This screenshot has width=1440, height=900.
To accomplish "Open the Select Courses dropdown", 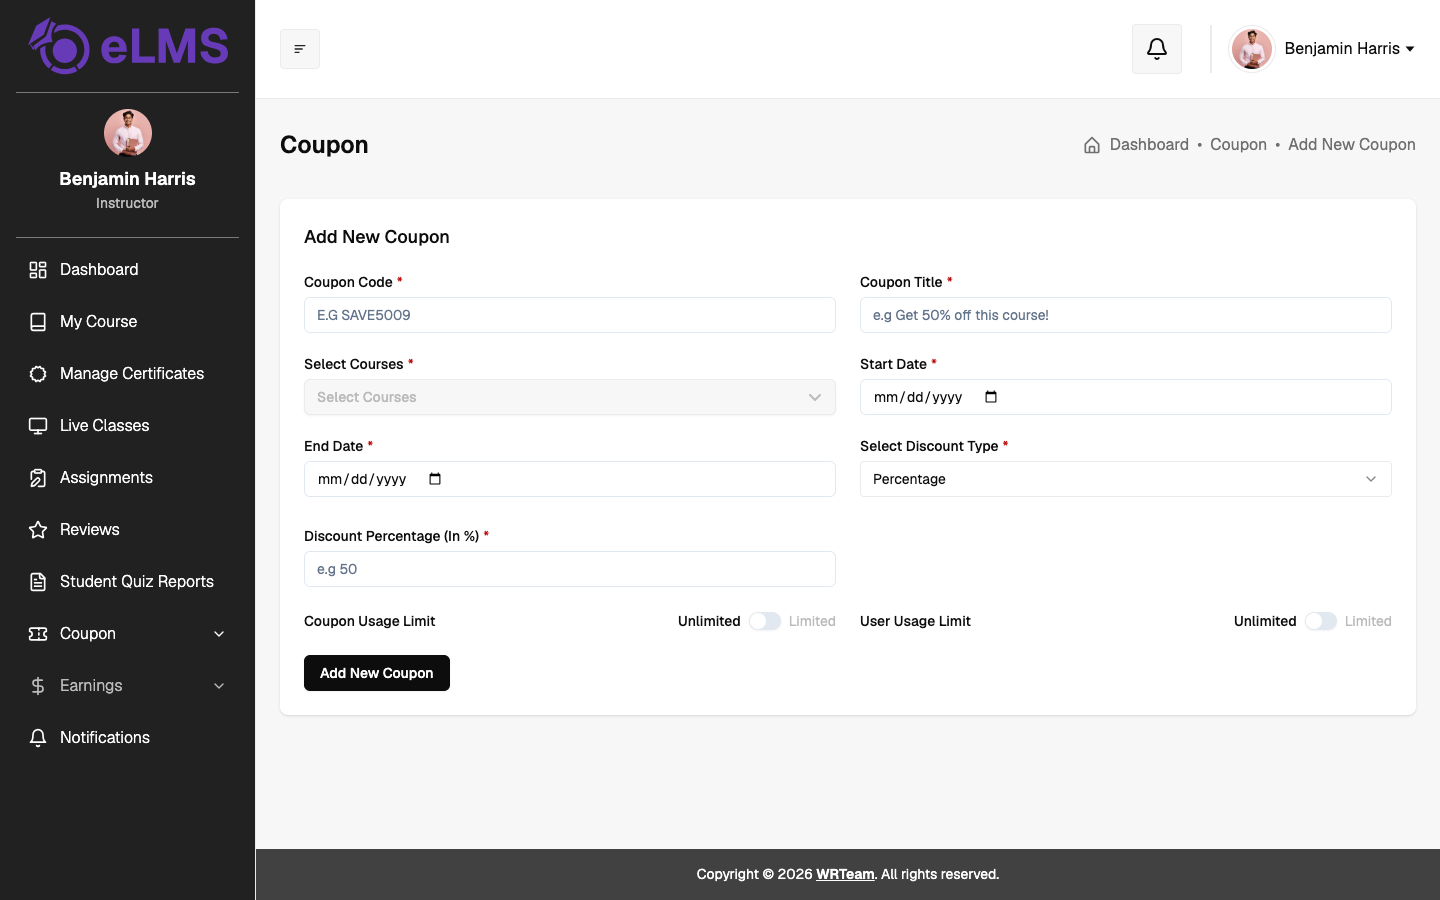I will coord(570,397).
